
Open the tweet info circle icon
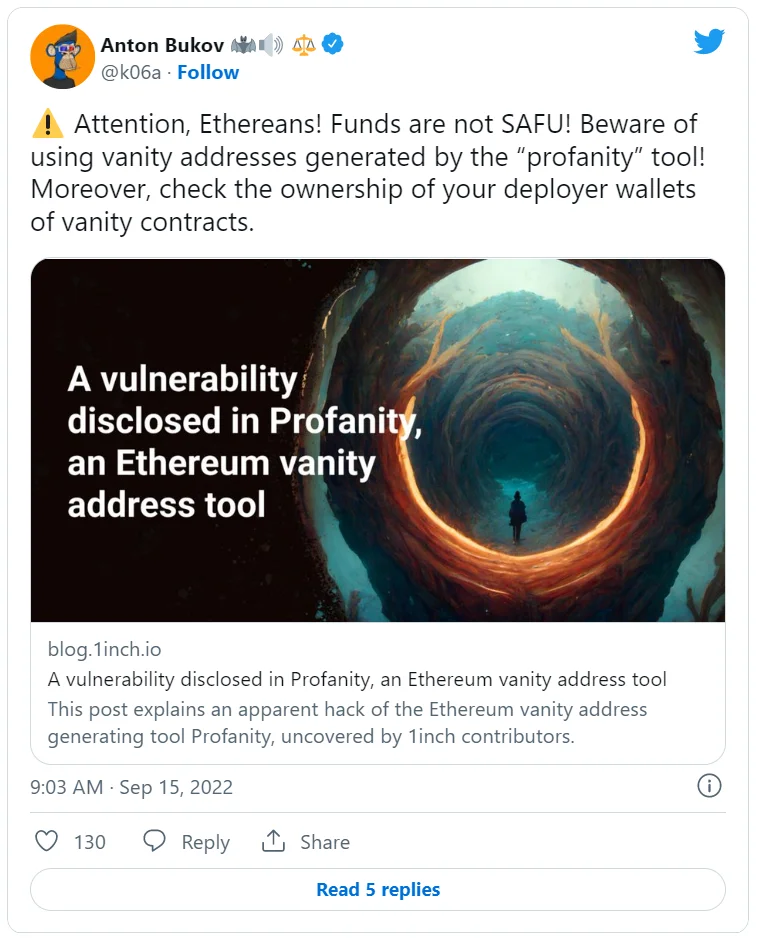pyautogui.click(x=708, y=786)
